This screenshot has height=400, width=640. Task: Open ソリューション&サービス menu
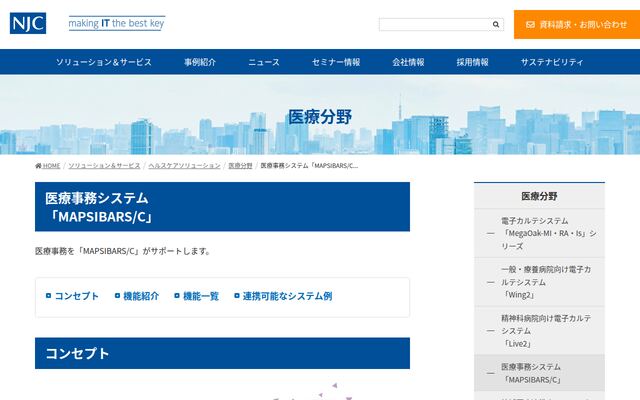(x=104, y=62)
